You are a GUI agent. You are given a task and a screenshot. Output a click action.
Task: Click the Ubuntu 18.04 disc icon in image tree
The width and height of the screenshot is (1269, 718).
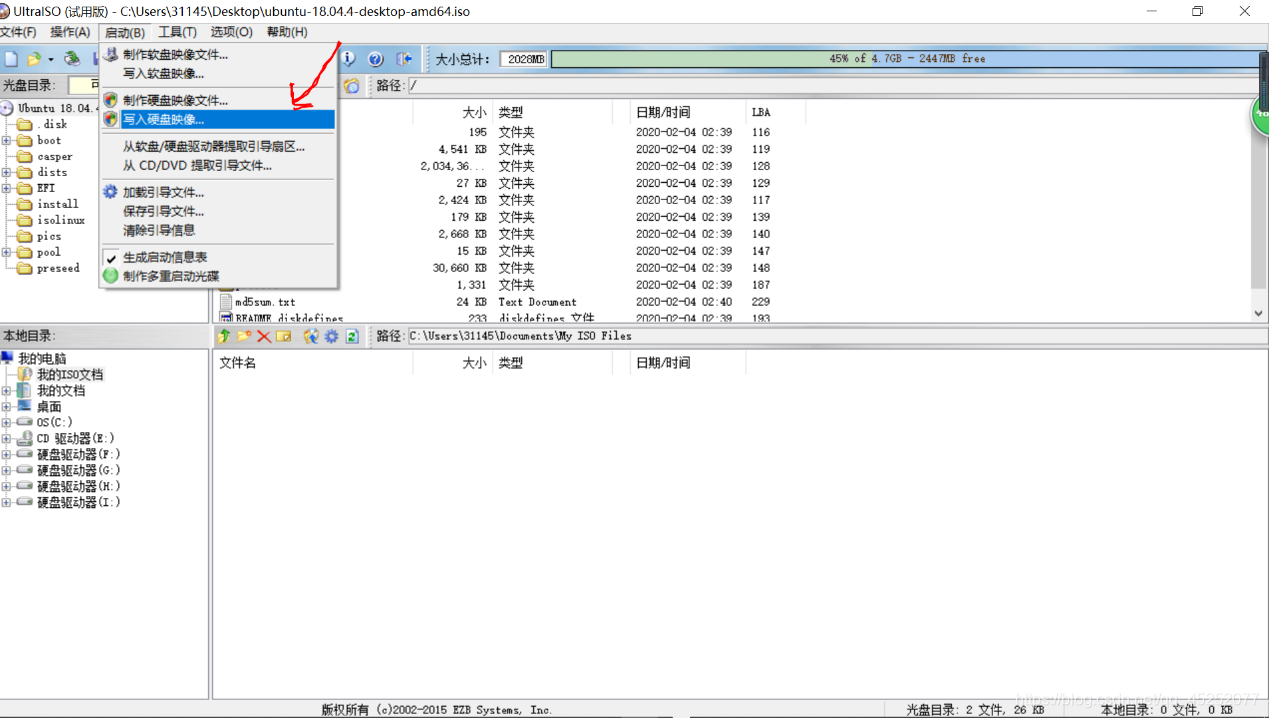point(7,108)
